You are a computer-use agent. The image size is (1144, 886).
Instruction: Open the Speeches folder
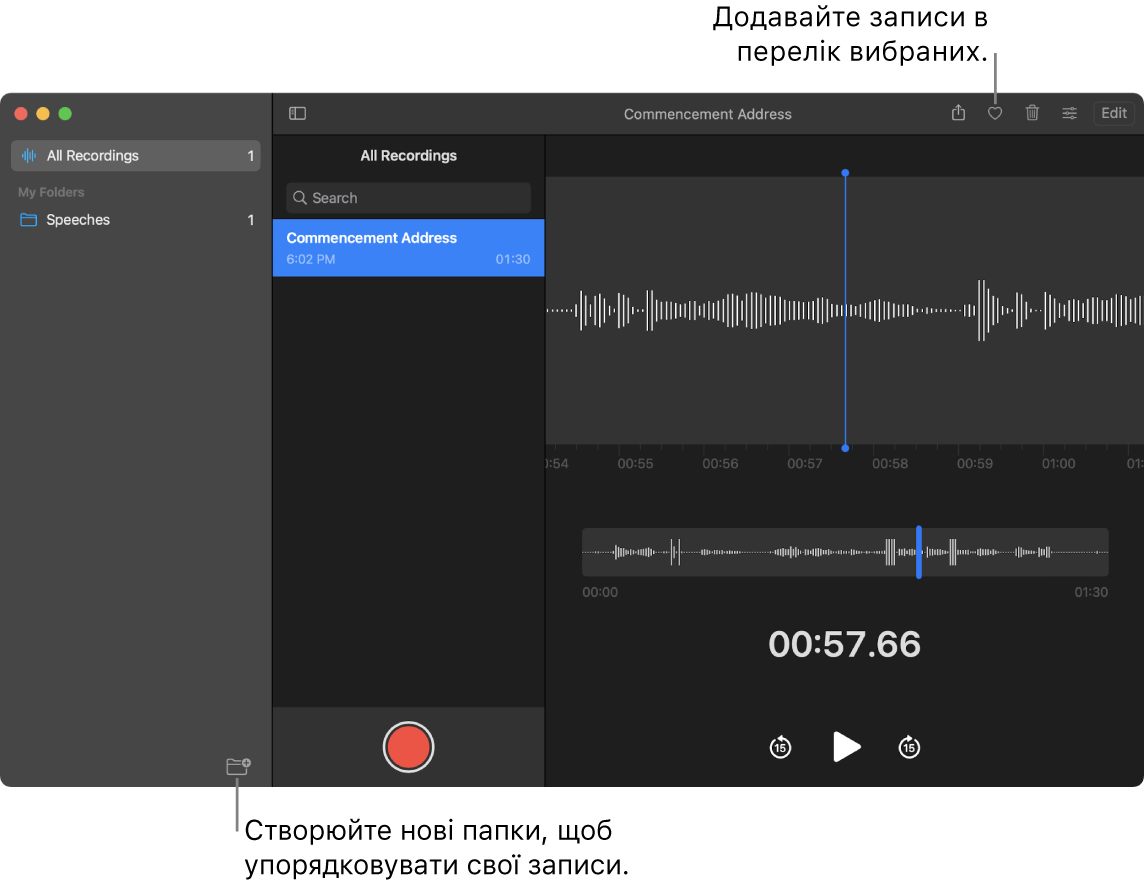point(78,220)
